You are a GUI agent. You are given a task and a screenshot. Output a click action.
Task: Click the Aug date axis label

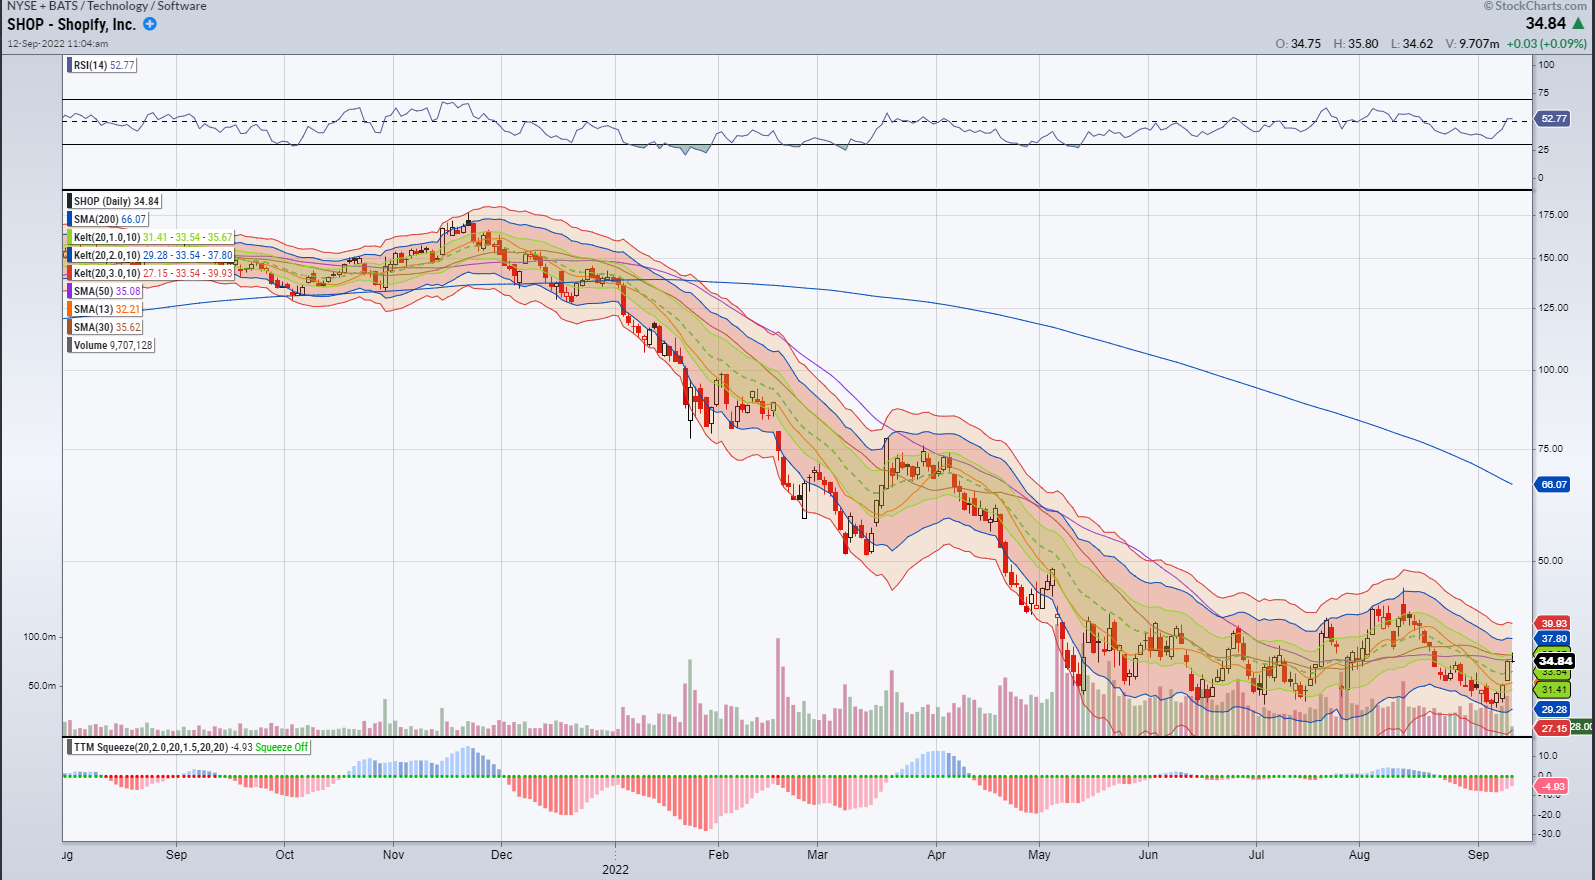pos(1359,854)
